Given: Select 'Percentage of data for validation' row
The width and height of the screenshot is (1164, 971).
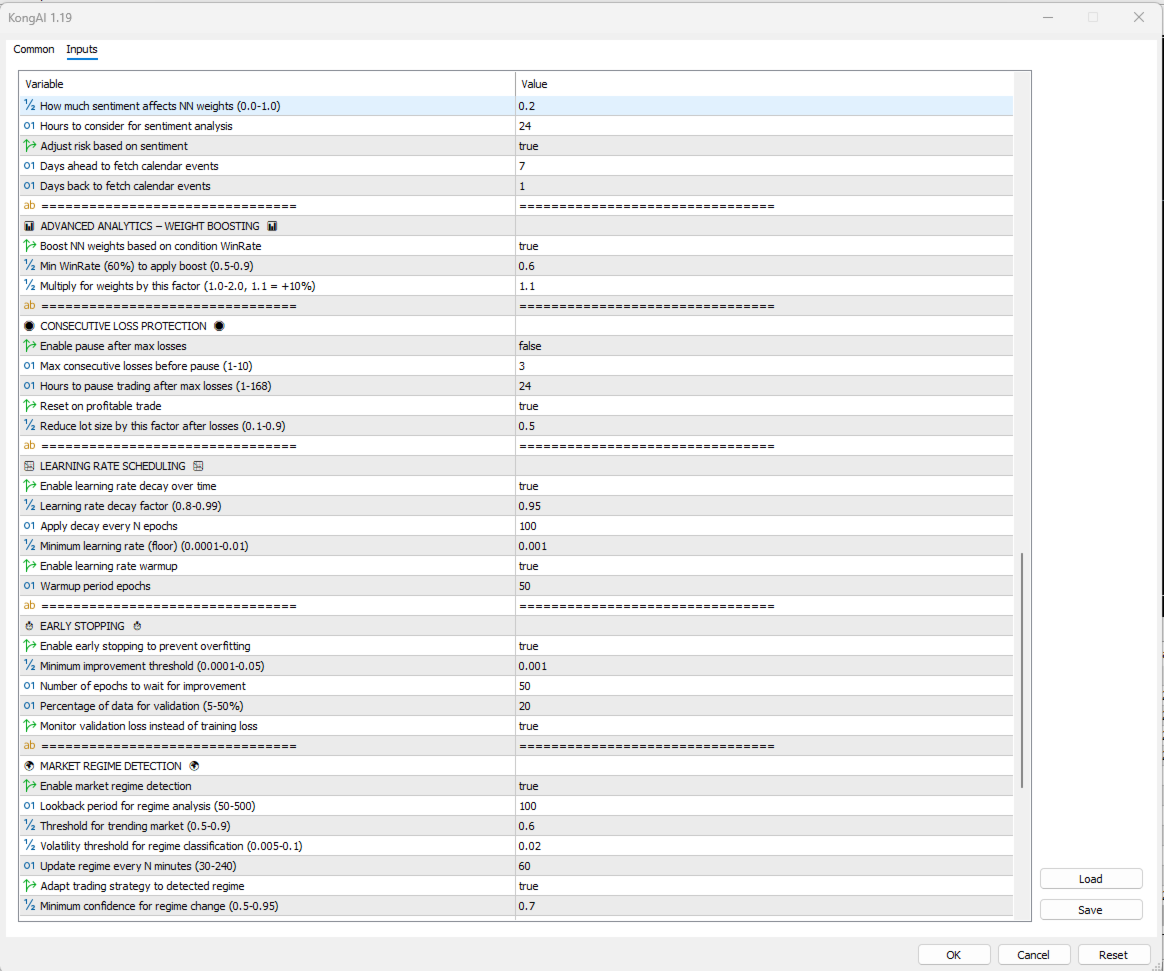Looking at the screenshot, I should click(517, 706).
